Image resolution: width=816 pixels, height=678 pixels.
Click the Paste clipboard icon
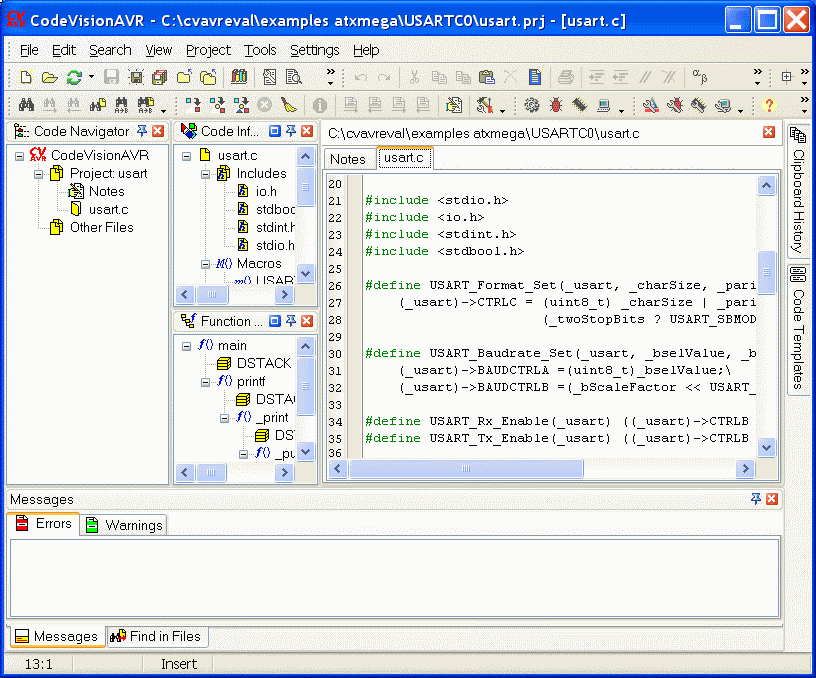[487, 77]
